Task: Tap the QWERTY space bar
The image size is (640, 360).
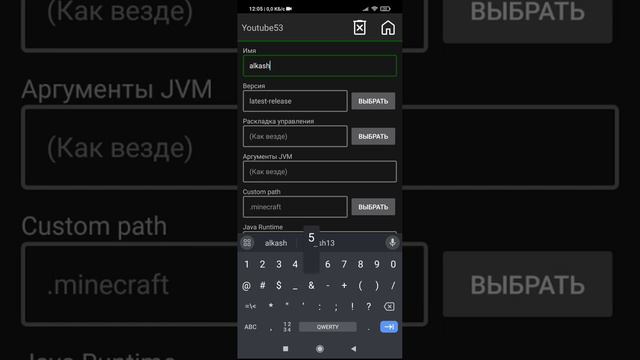Action: (328, 327)
